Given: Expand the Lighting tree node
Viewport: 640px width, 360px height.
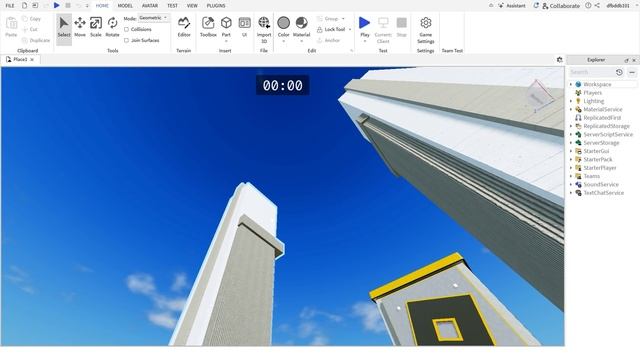Looking at the screenshot, I should point(571,101).
